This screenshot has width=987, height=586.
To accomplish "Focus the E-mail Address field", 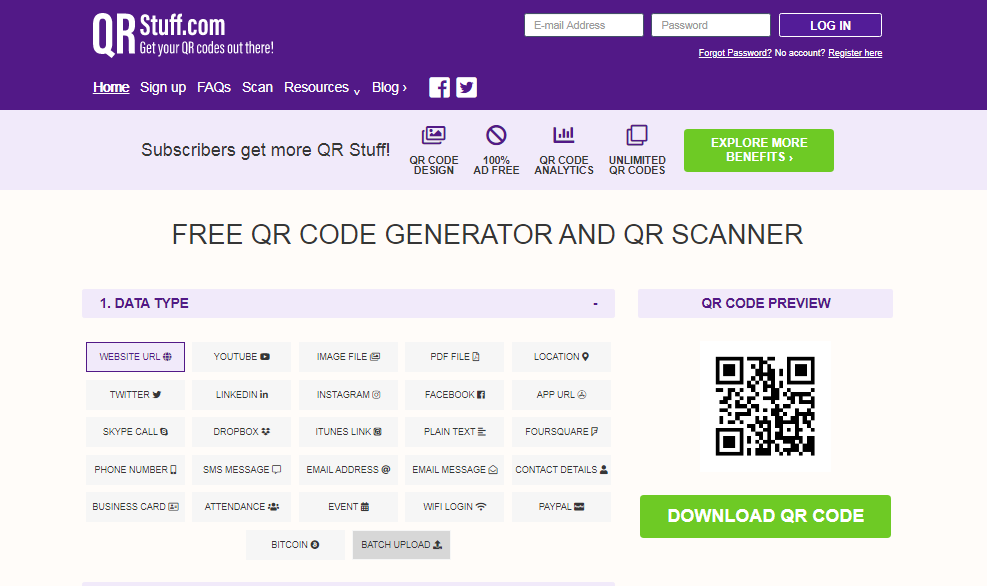I will point(584,25).
